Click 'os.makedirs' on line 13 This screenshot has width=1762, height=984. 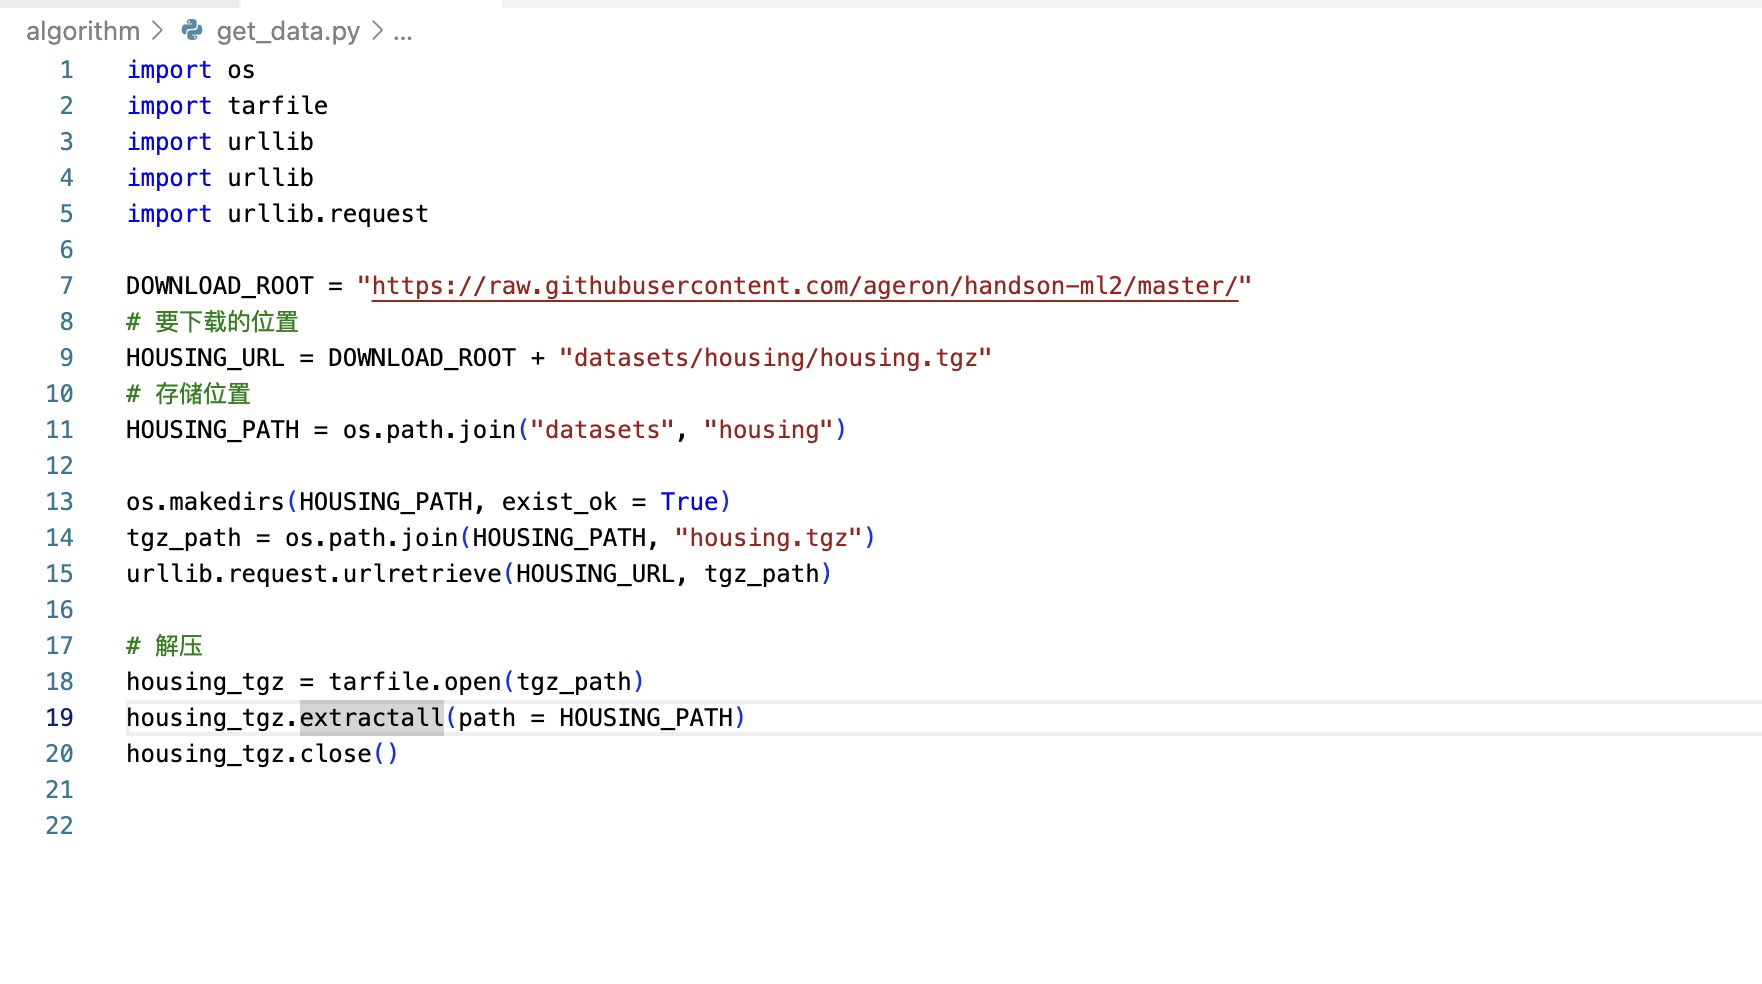pos(205,502)
